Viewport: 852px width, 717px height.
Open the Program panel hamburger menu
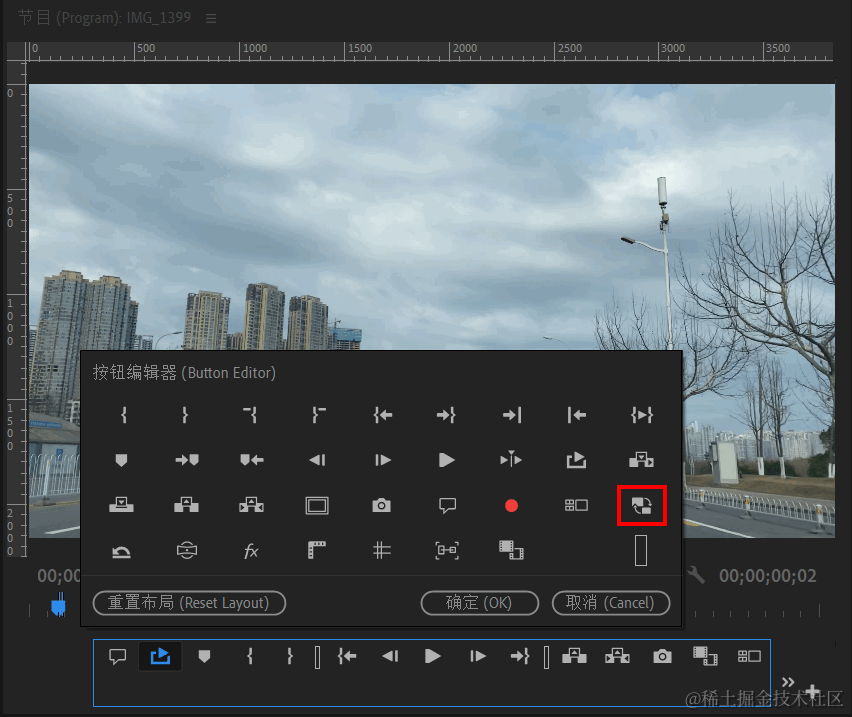click(x=211, y=18)
